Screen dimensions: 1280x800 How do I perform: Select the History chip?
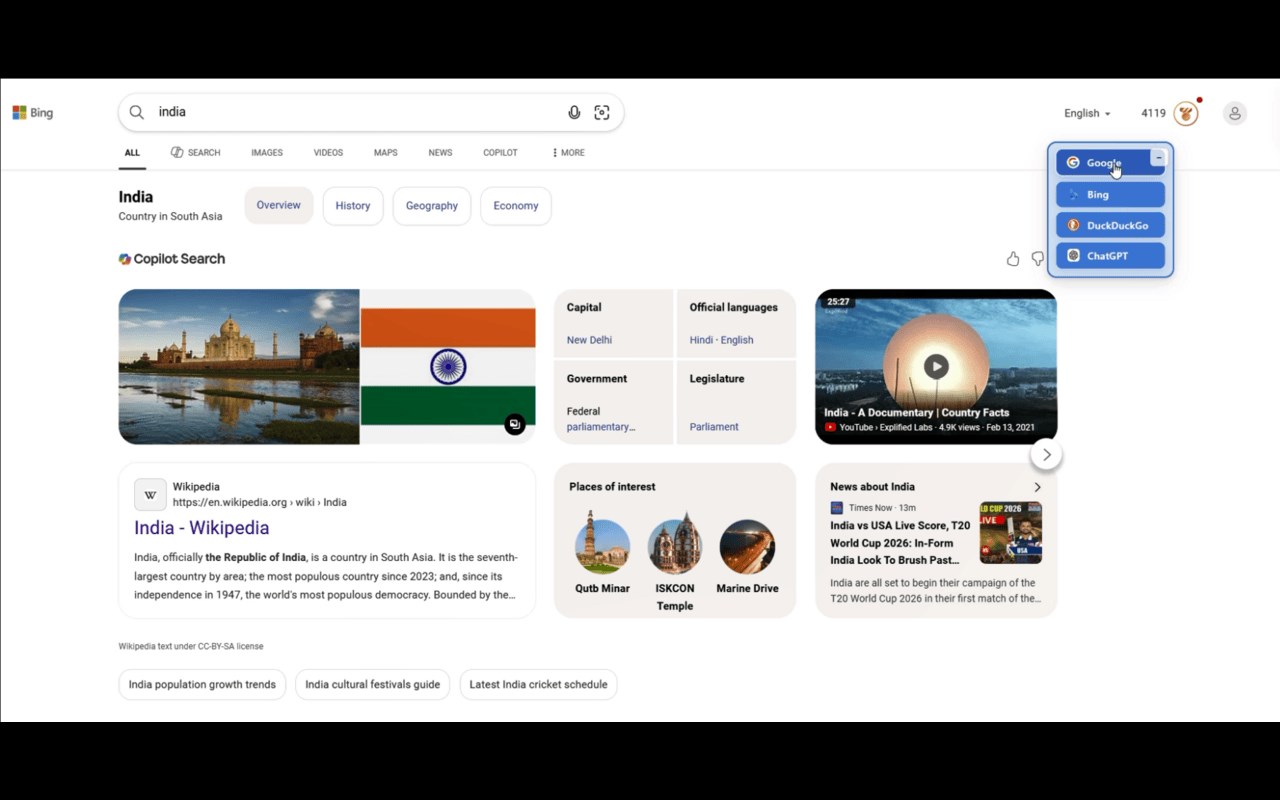coord(353,206)
